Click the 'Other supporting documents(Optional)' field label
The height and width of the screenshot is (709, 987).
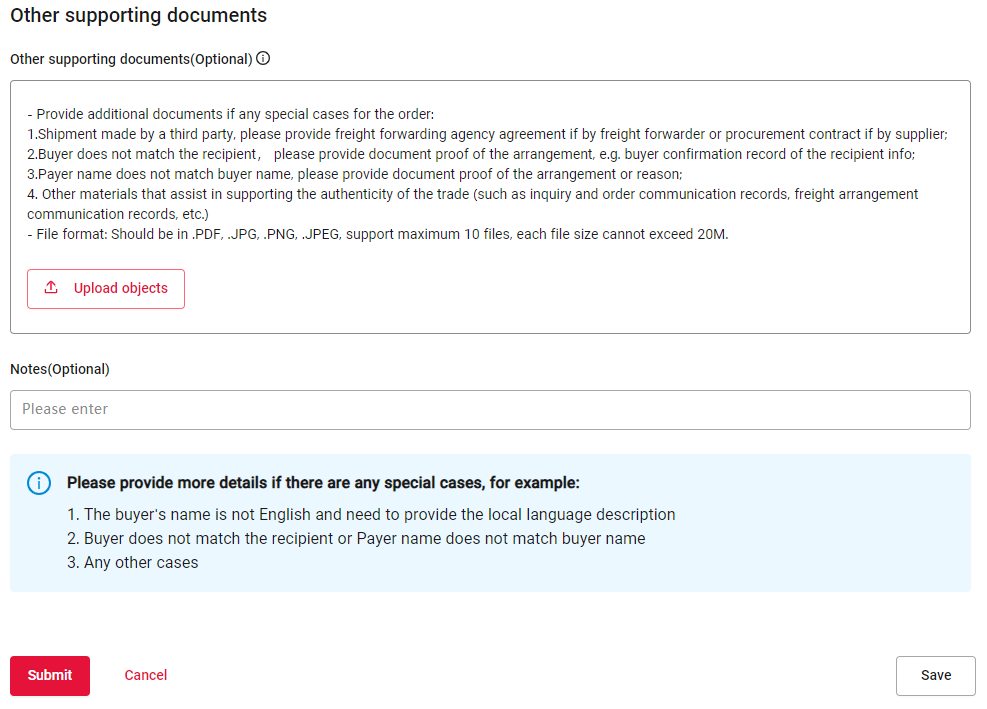[x=131, y=59]
